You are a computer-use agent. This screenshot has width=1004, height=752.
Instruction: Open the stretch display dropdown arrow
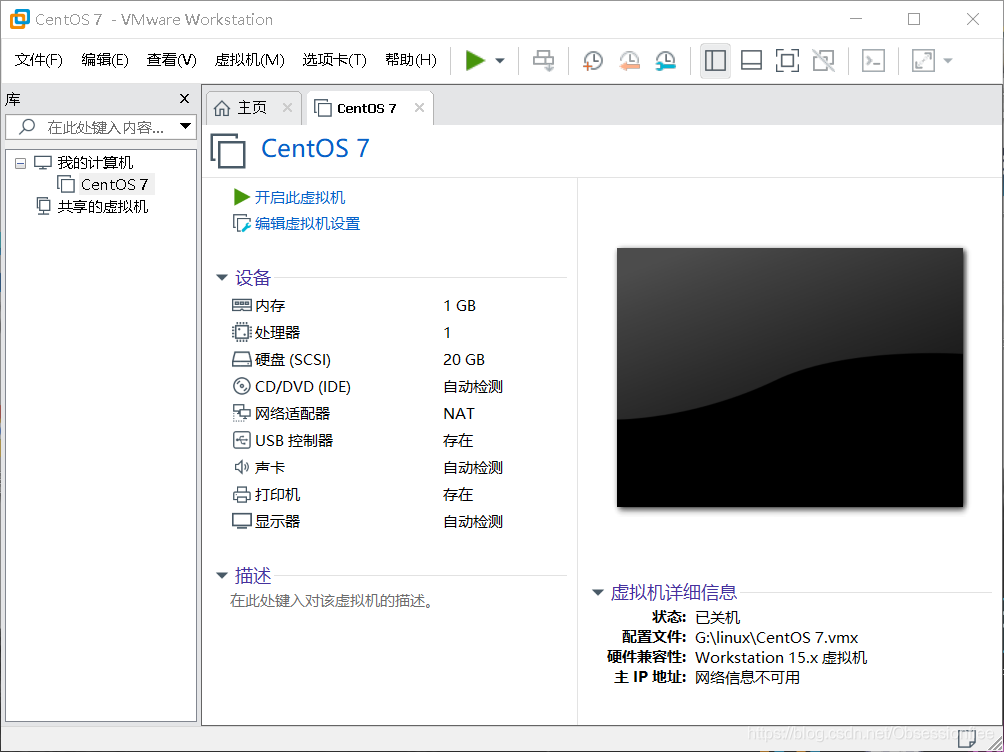(948, 61)
